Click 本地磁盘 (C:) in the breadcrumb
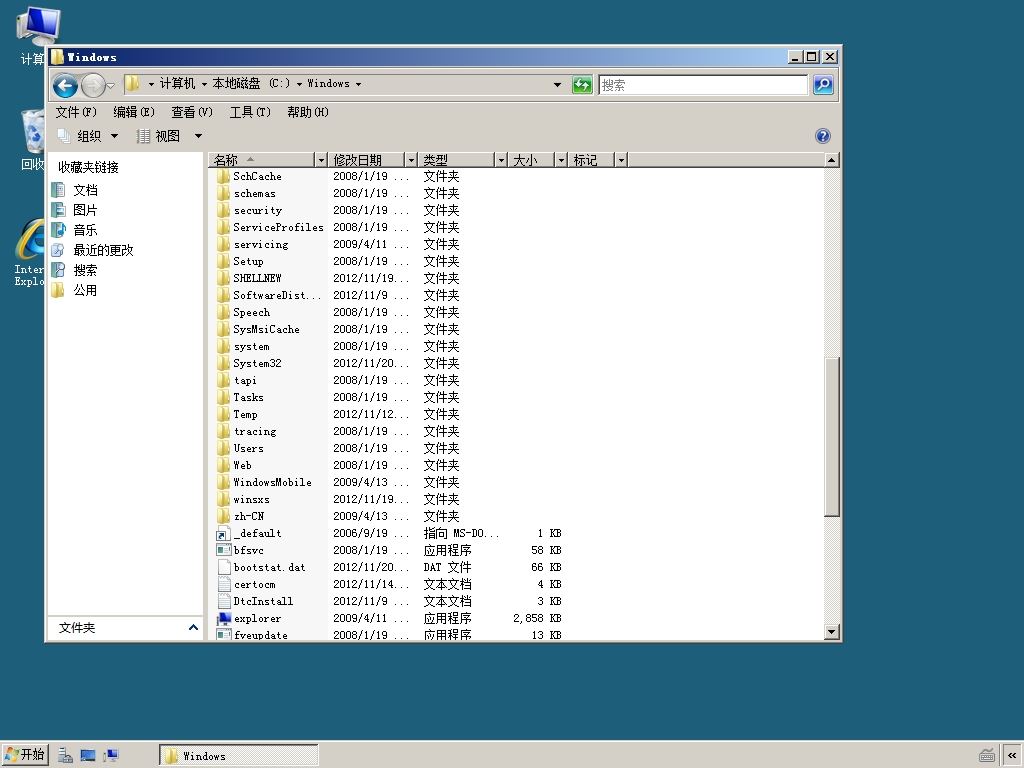The width and height of the screenshot is (1024, 768). [251, 84]
